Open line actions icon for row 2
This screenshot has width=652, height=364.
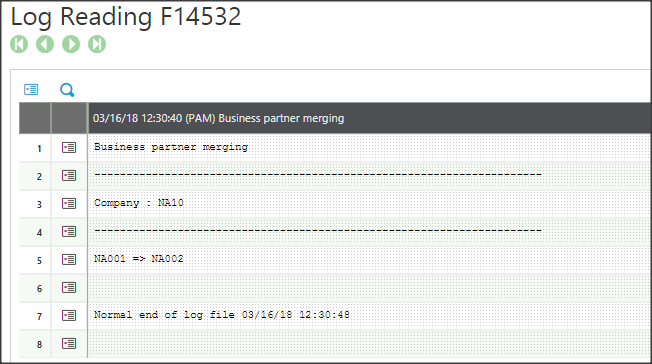(x=69, y=176)
